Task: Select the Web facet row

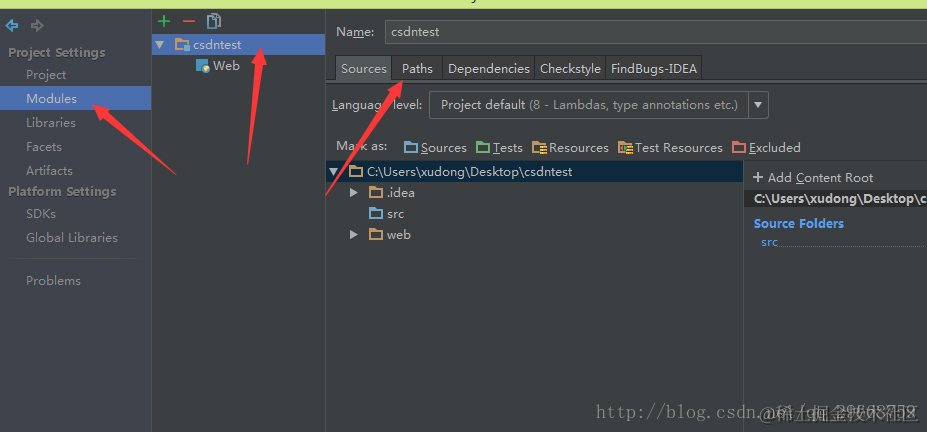Action: [238, 66]
